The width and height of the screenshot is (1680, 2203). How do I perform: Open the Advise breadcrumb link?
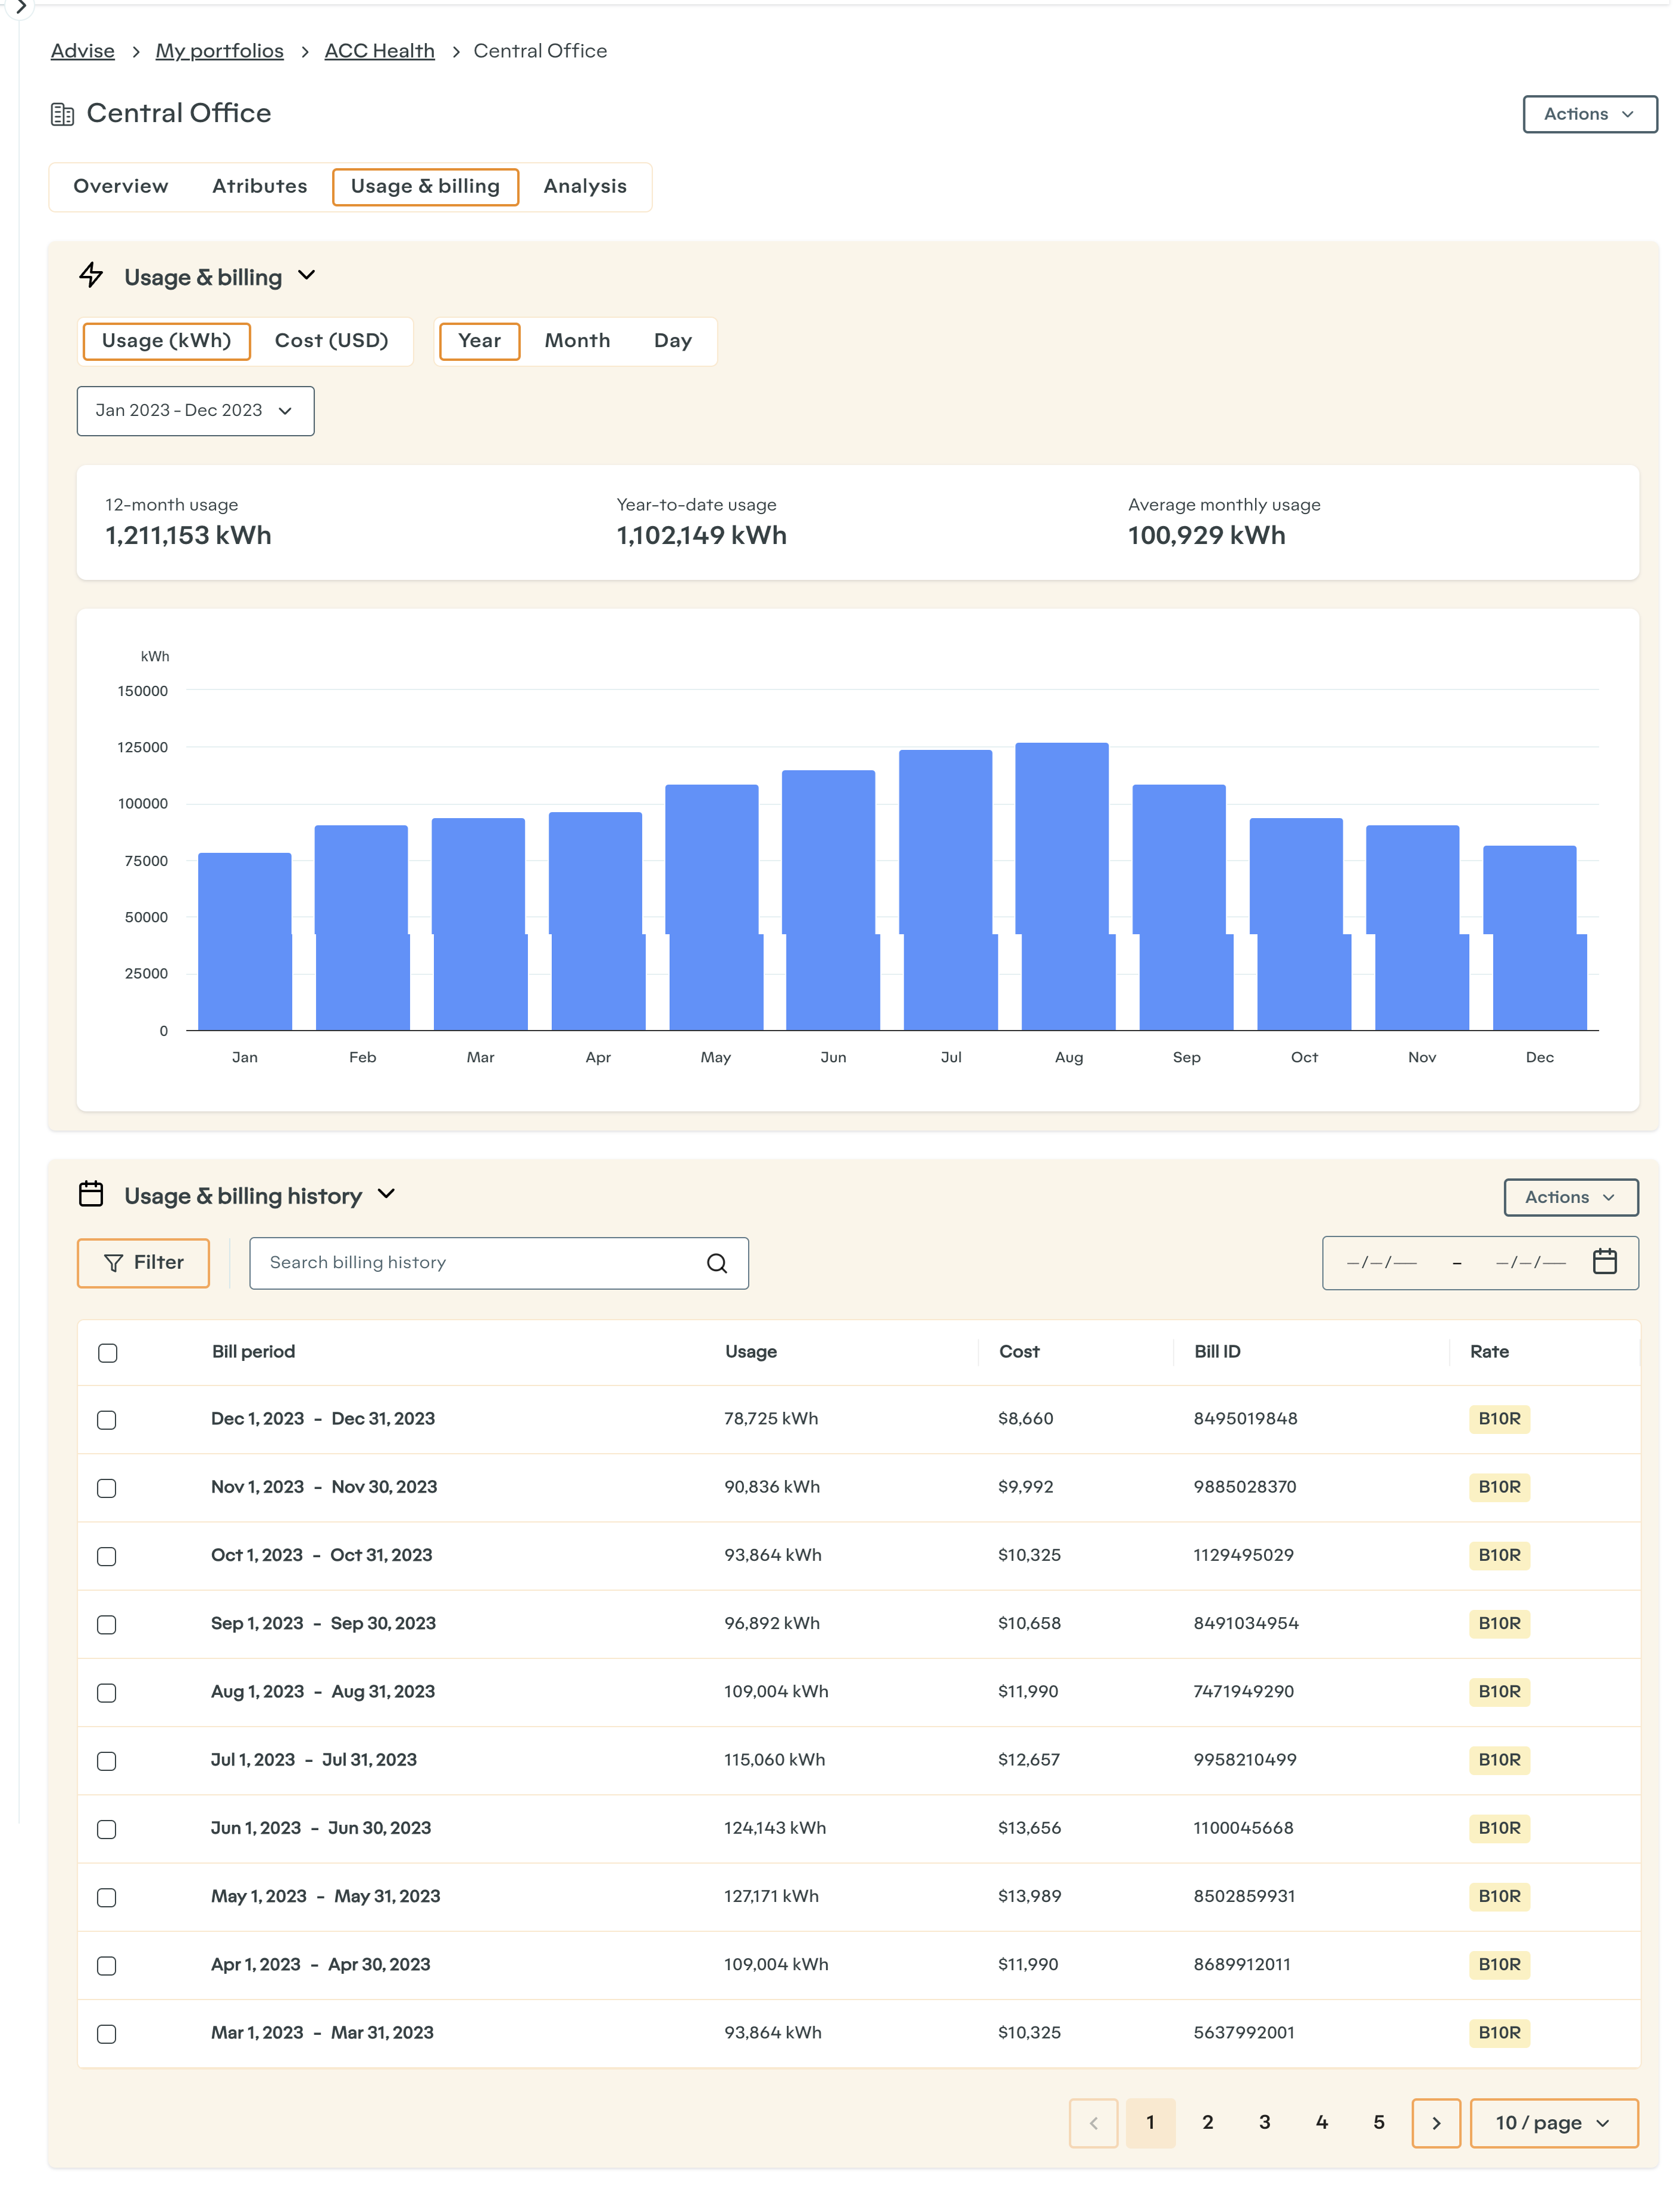point(83,51)
